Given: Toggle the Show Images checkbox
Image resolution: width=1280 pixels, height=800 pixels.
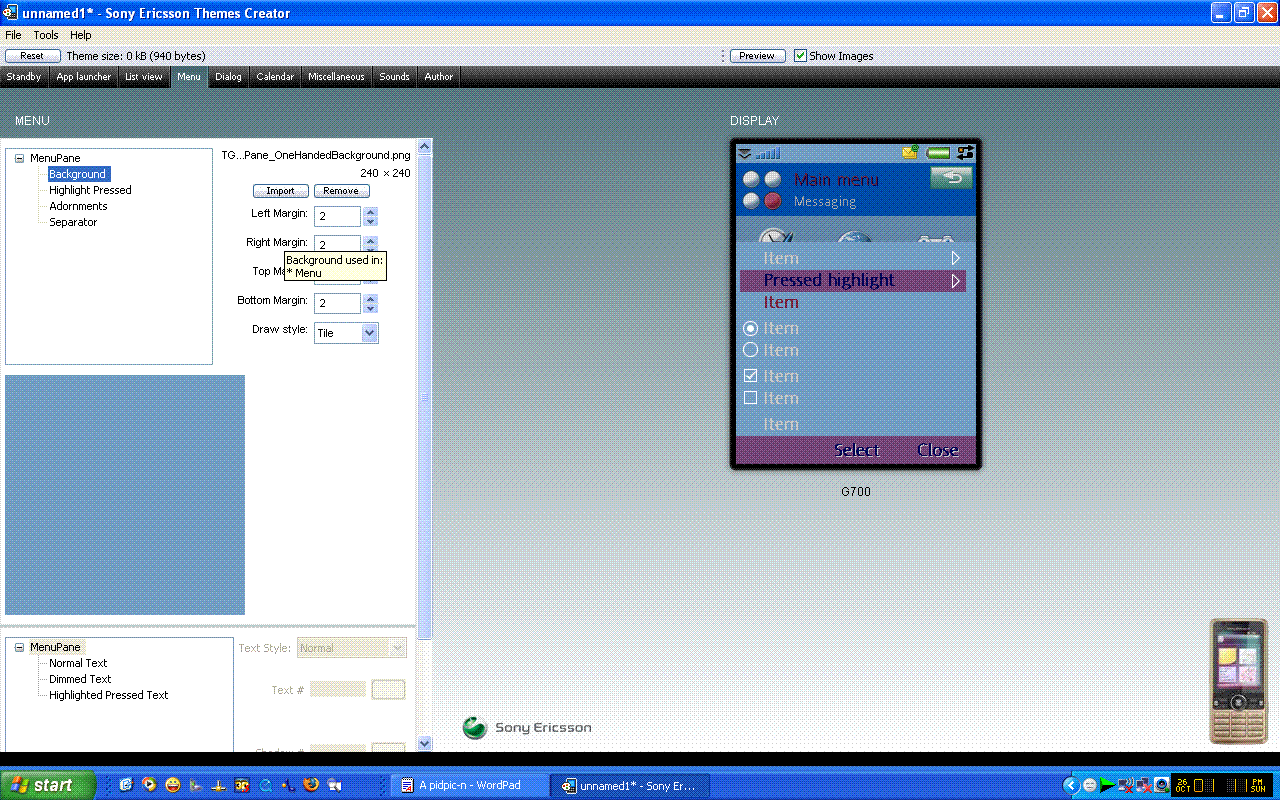Looking at the screenshot, I should pyautogui.click(x=800, y=56).
